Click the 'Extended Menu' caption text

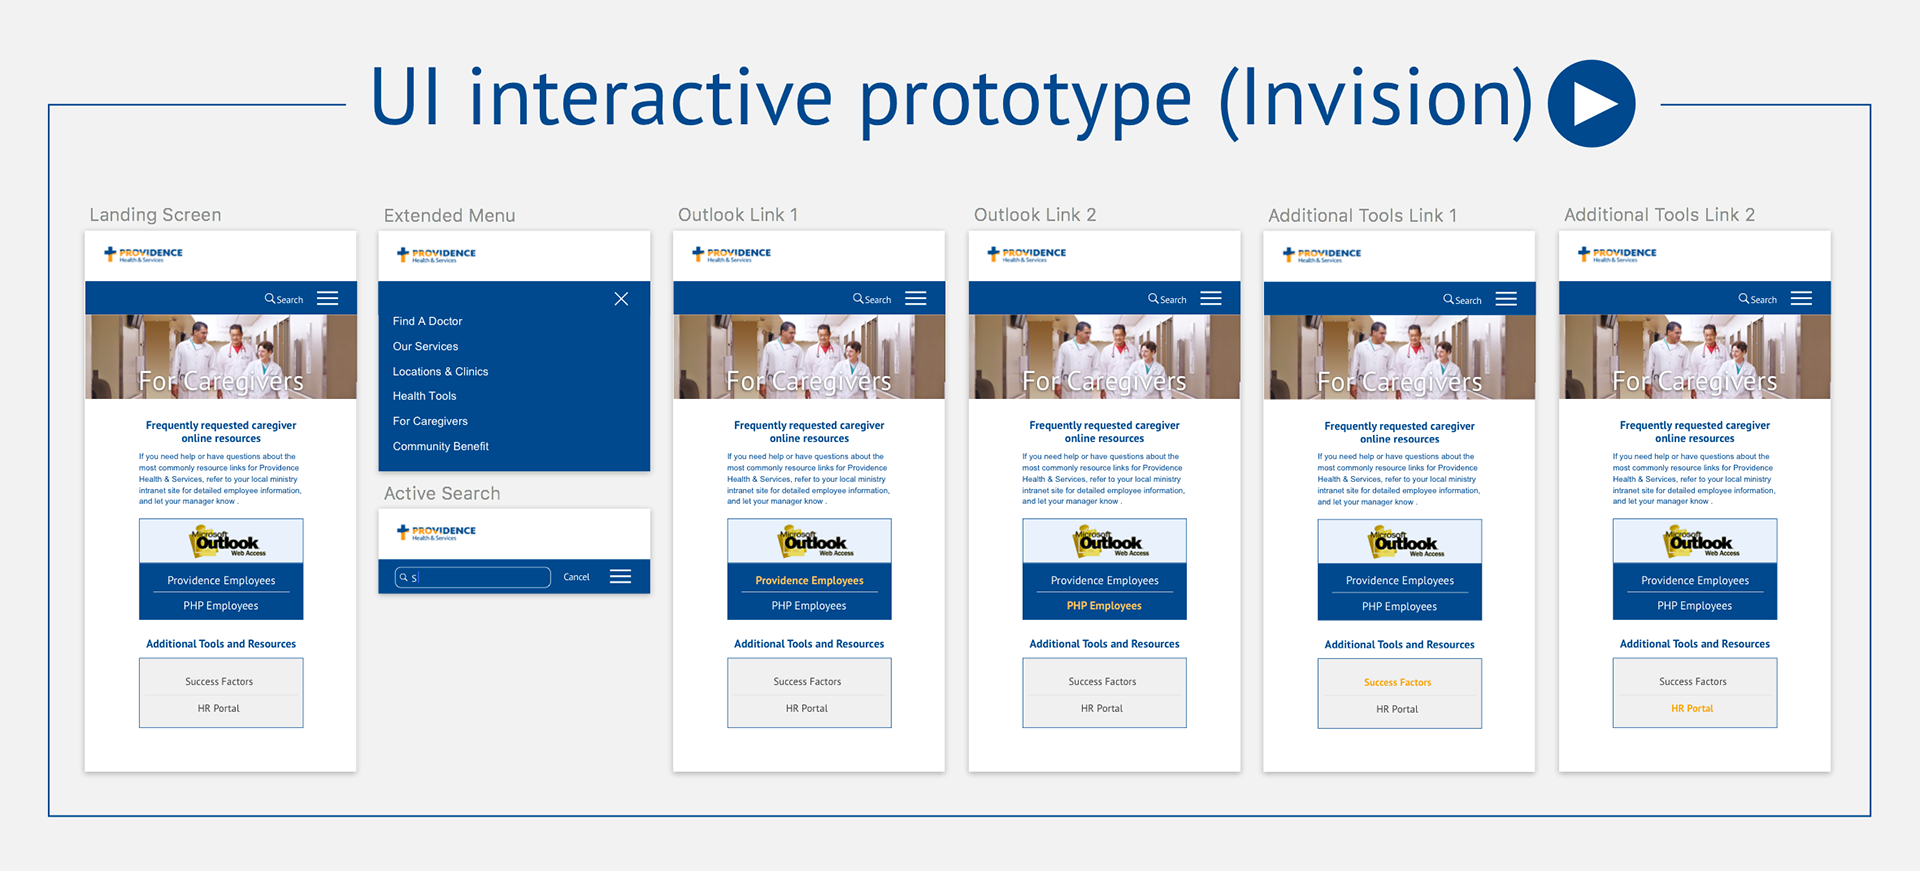click(449, 215)
